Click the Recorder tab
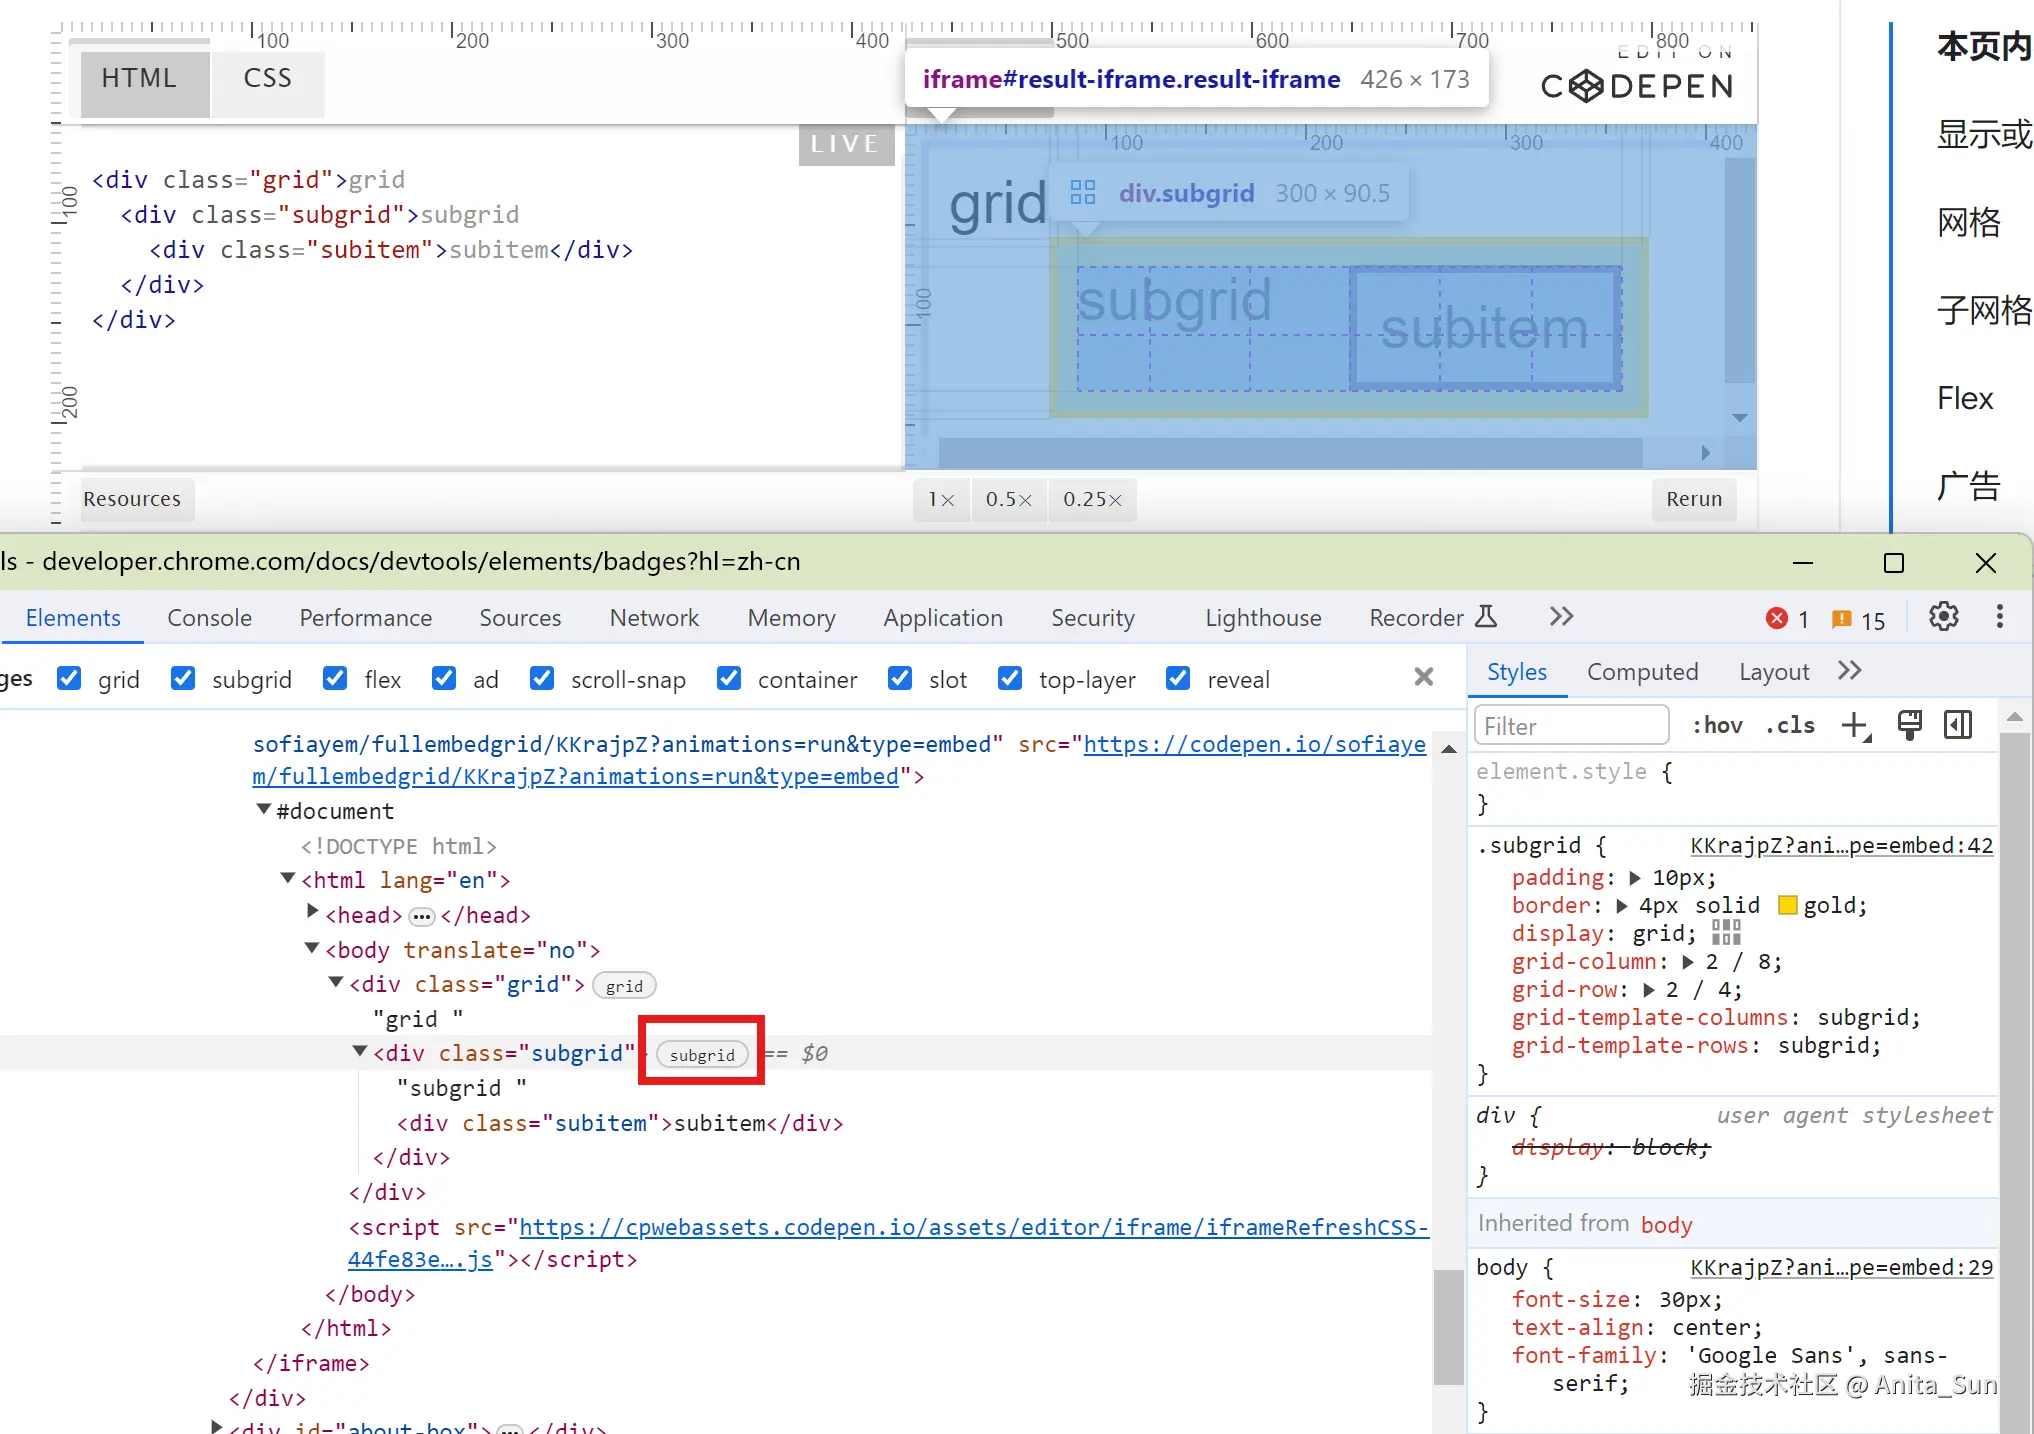 point(1432,618)
